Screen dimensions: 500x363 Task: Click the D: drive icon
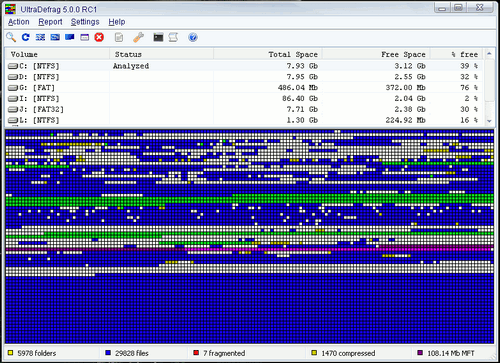coord(13,77)
